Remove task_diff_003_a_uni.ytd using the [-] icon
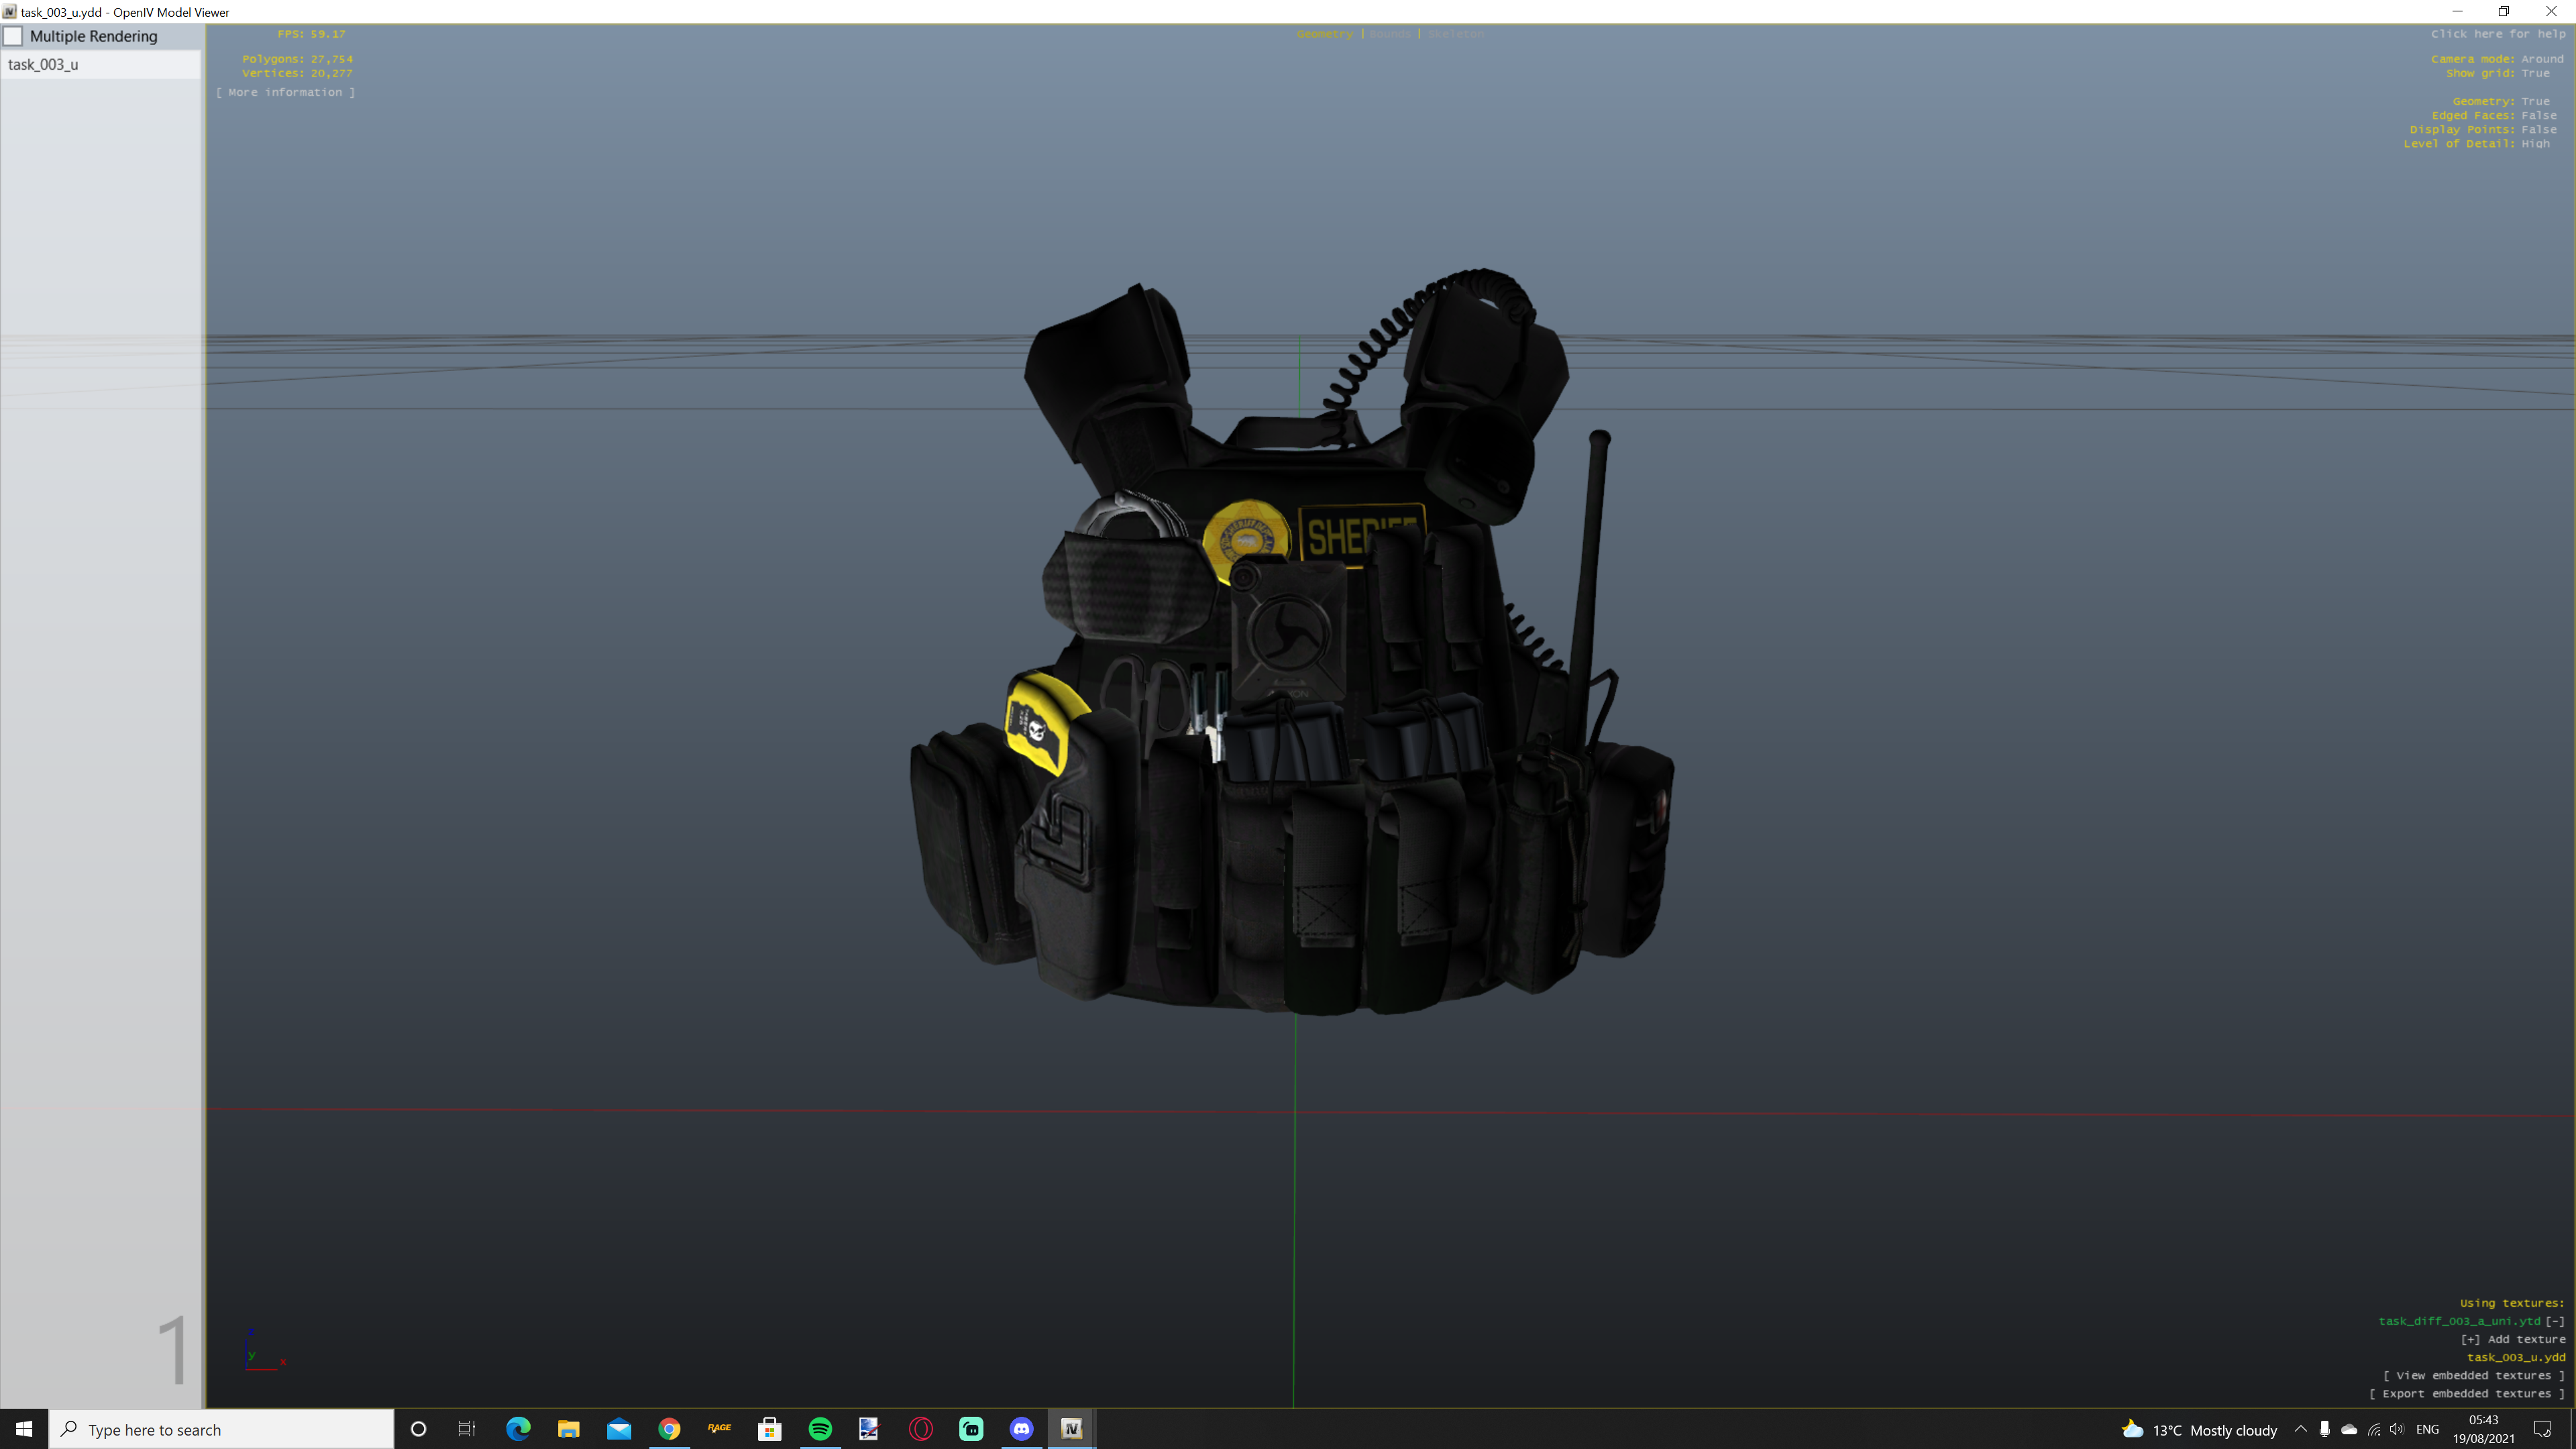This screenshot has width=2576, height=1449. (2555, 1321)
